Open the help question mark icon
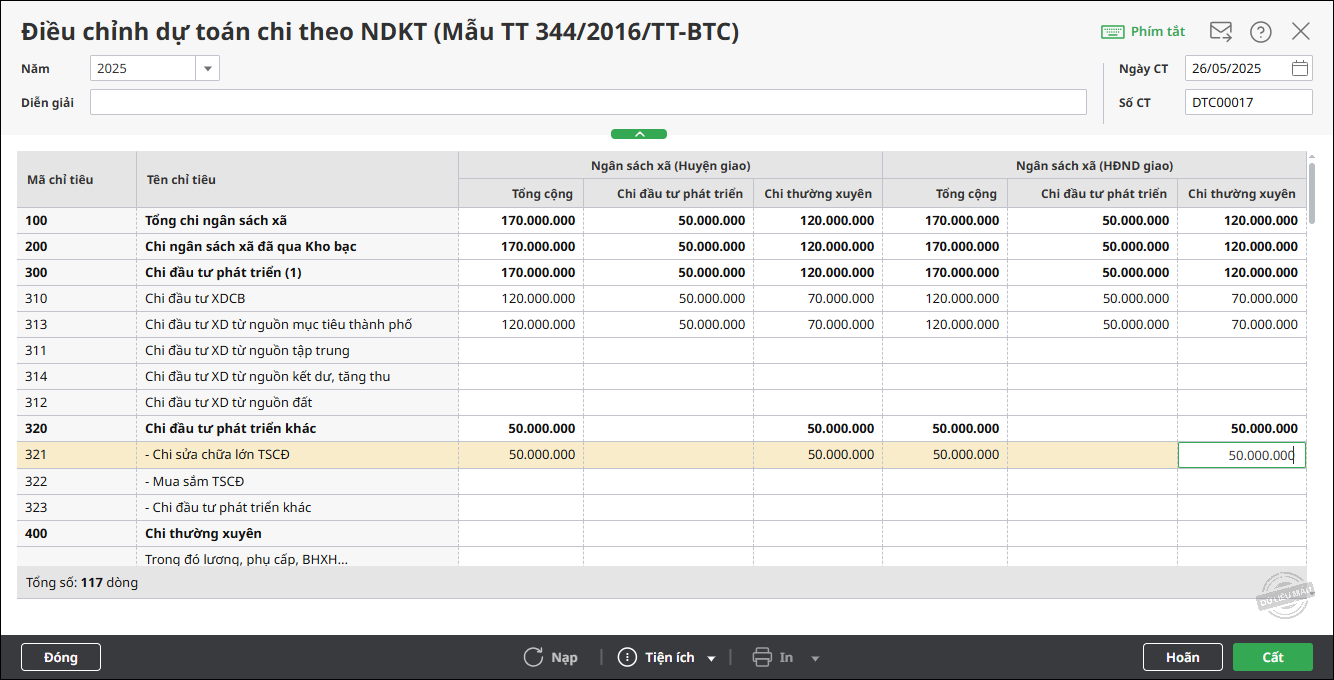The width and height of the screenshot is (1334, 680). click(x=1261, y=32)
